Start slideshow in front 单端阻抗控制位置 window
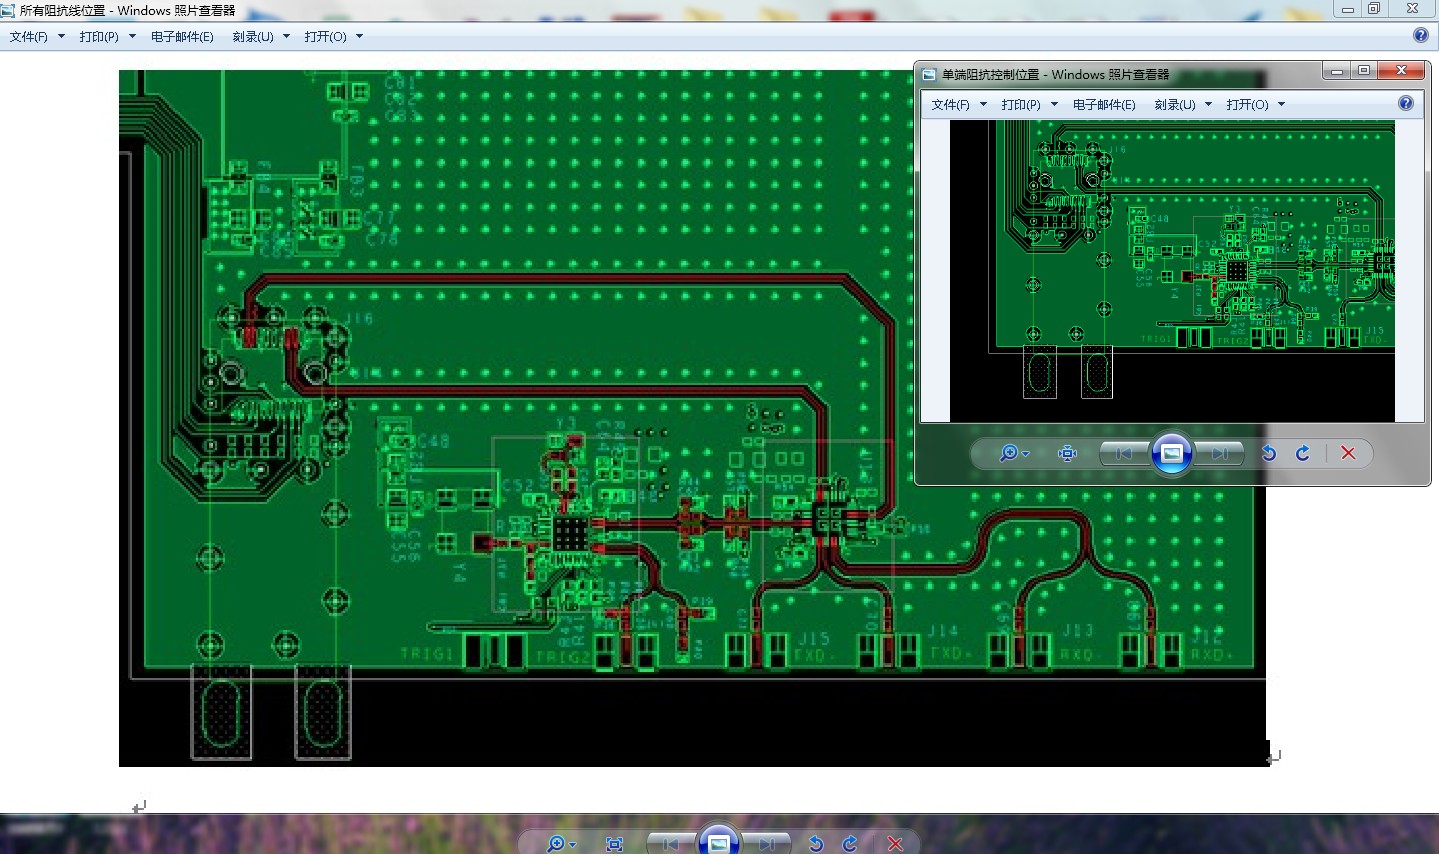1439x854 pixels. click(1172, 454)
